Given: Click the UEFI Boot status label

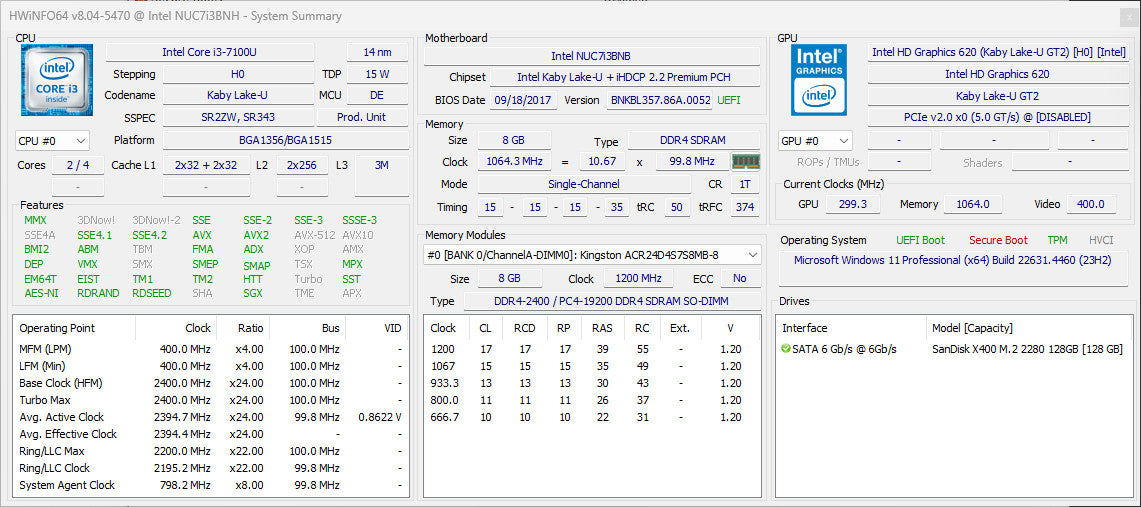Looking at the screenshot, I should [x=921, y=240].
